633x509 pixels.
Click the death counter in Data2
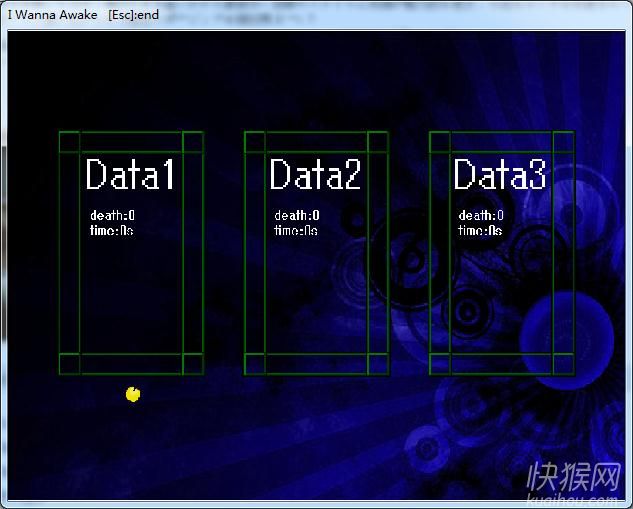pyautogui.click(x=297, y=215)
